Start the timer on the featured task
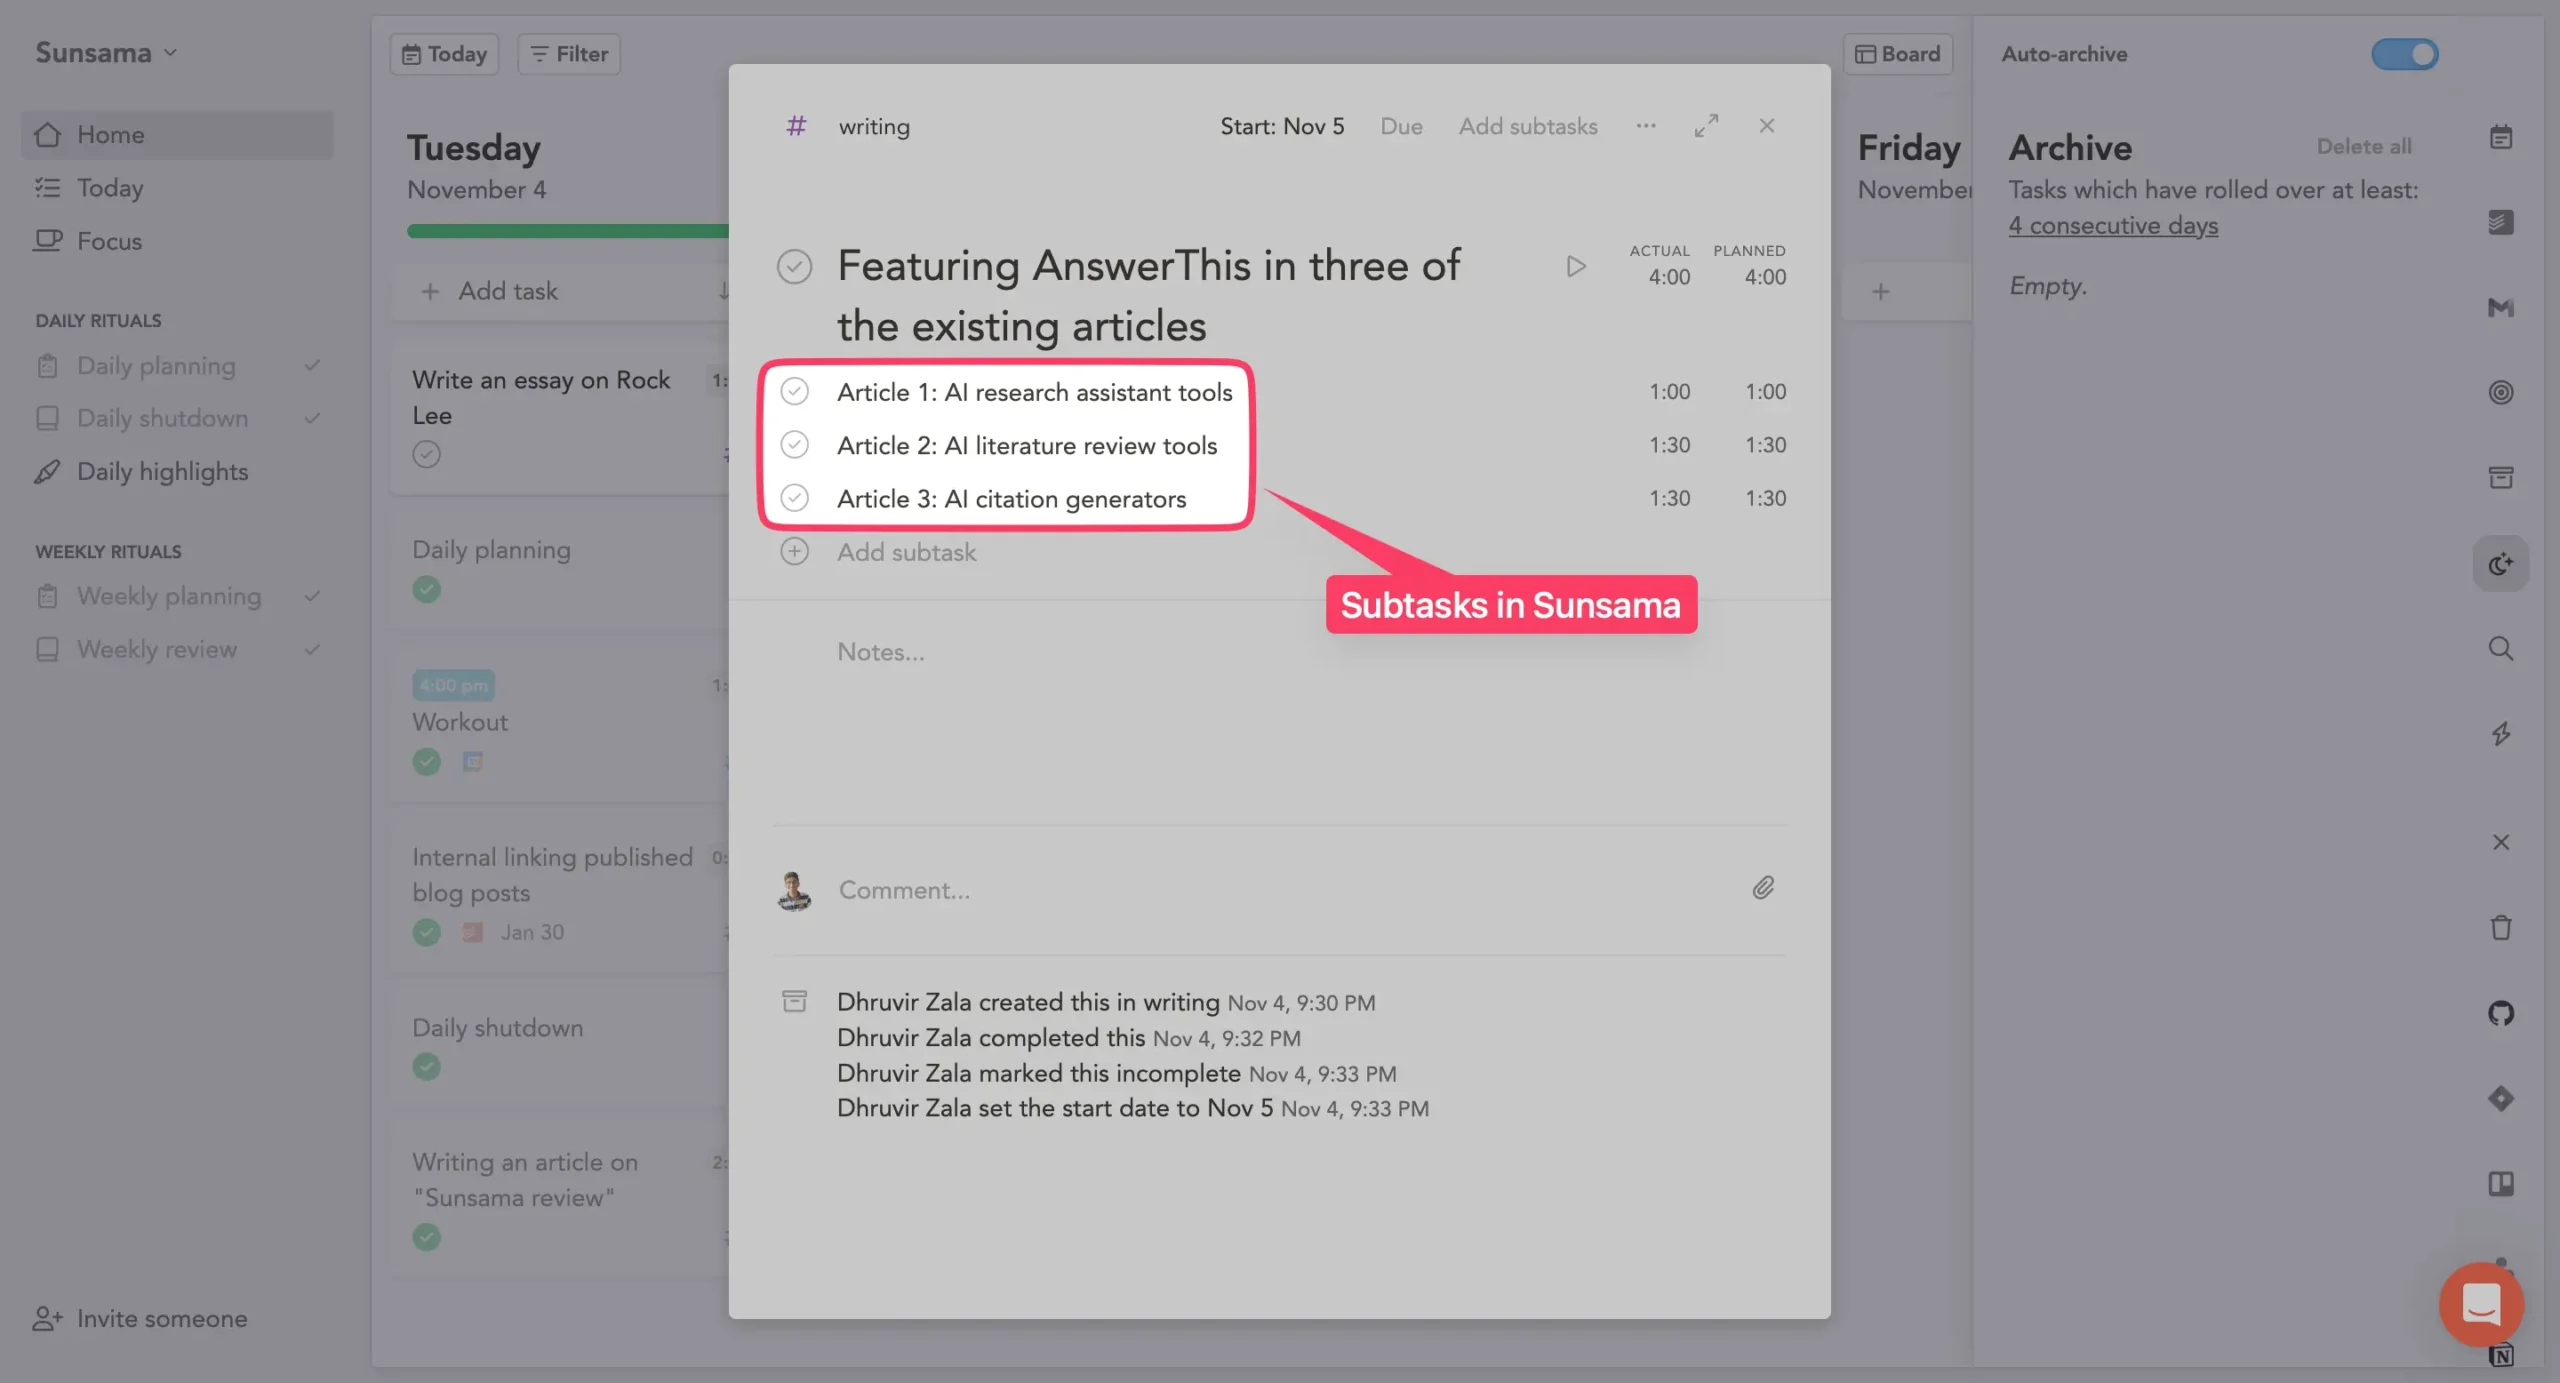 [1575, 265]
